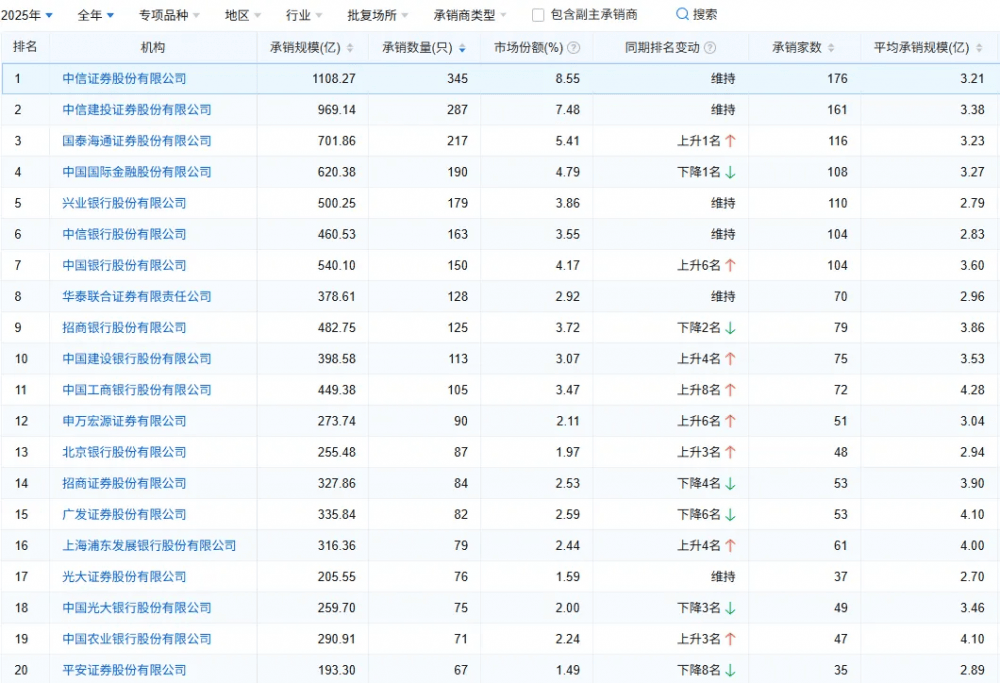Open the 中信证券股份有限公司 detail link
This screenshot has width=1000, height=683.
(124, 78)
